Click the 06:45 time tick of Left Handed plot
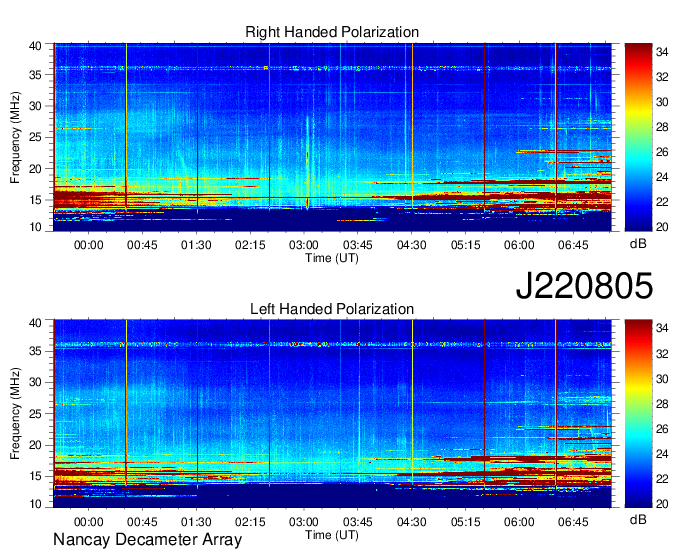Image resolution: width=680 pixels, height=552 pixels. (573, 522)
